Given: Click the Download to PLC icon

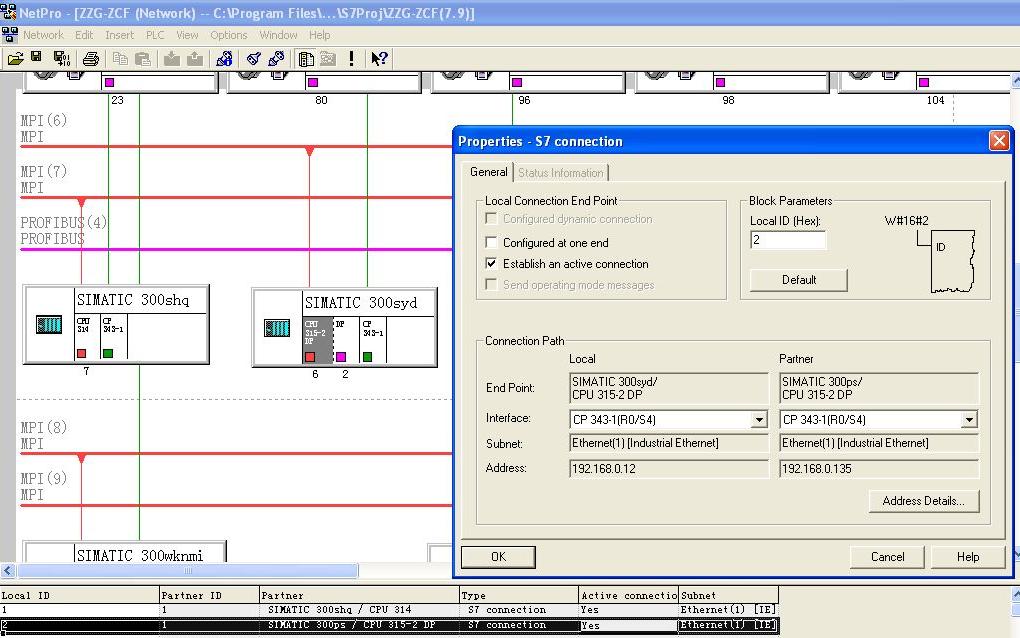Looking at the screenshot, I should tap(172, 59).
